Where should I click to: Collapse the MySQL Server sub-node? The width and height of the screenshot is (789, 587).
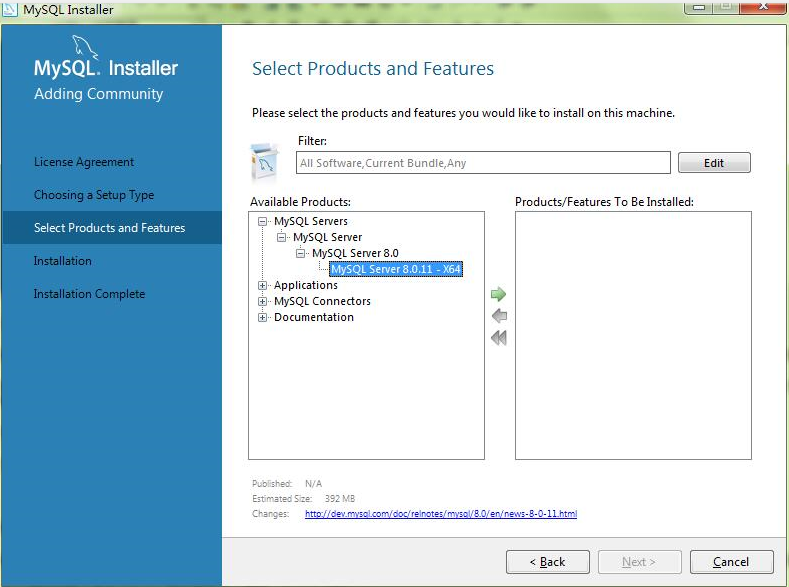281,237
